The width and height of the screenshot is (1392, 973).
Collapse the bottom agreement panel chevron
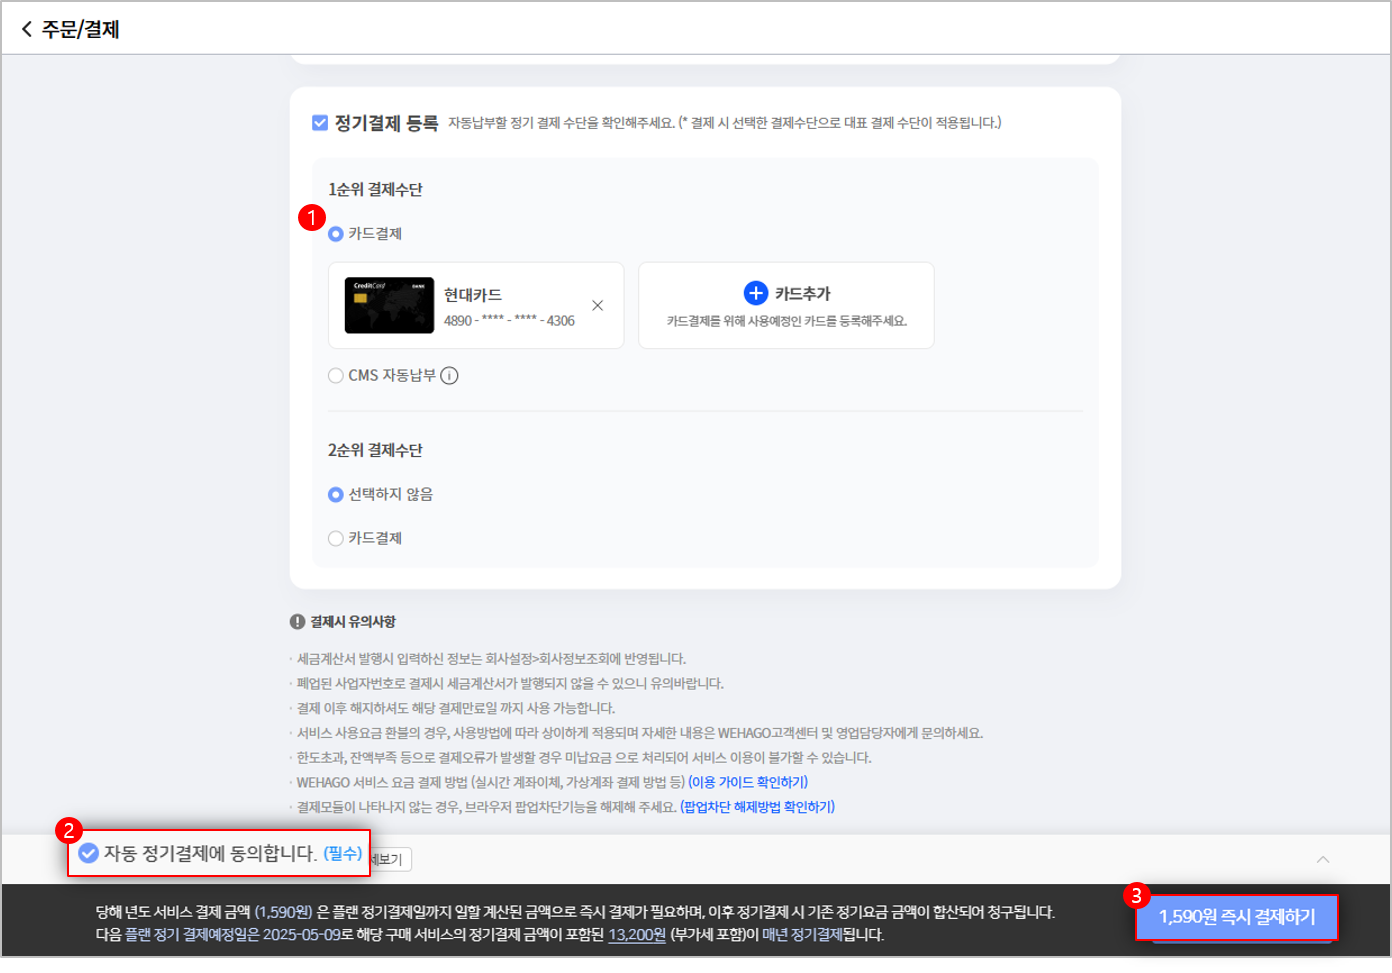(1322, 859)
